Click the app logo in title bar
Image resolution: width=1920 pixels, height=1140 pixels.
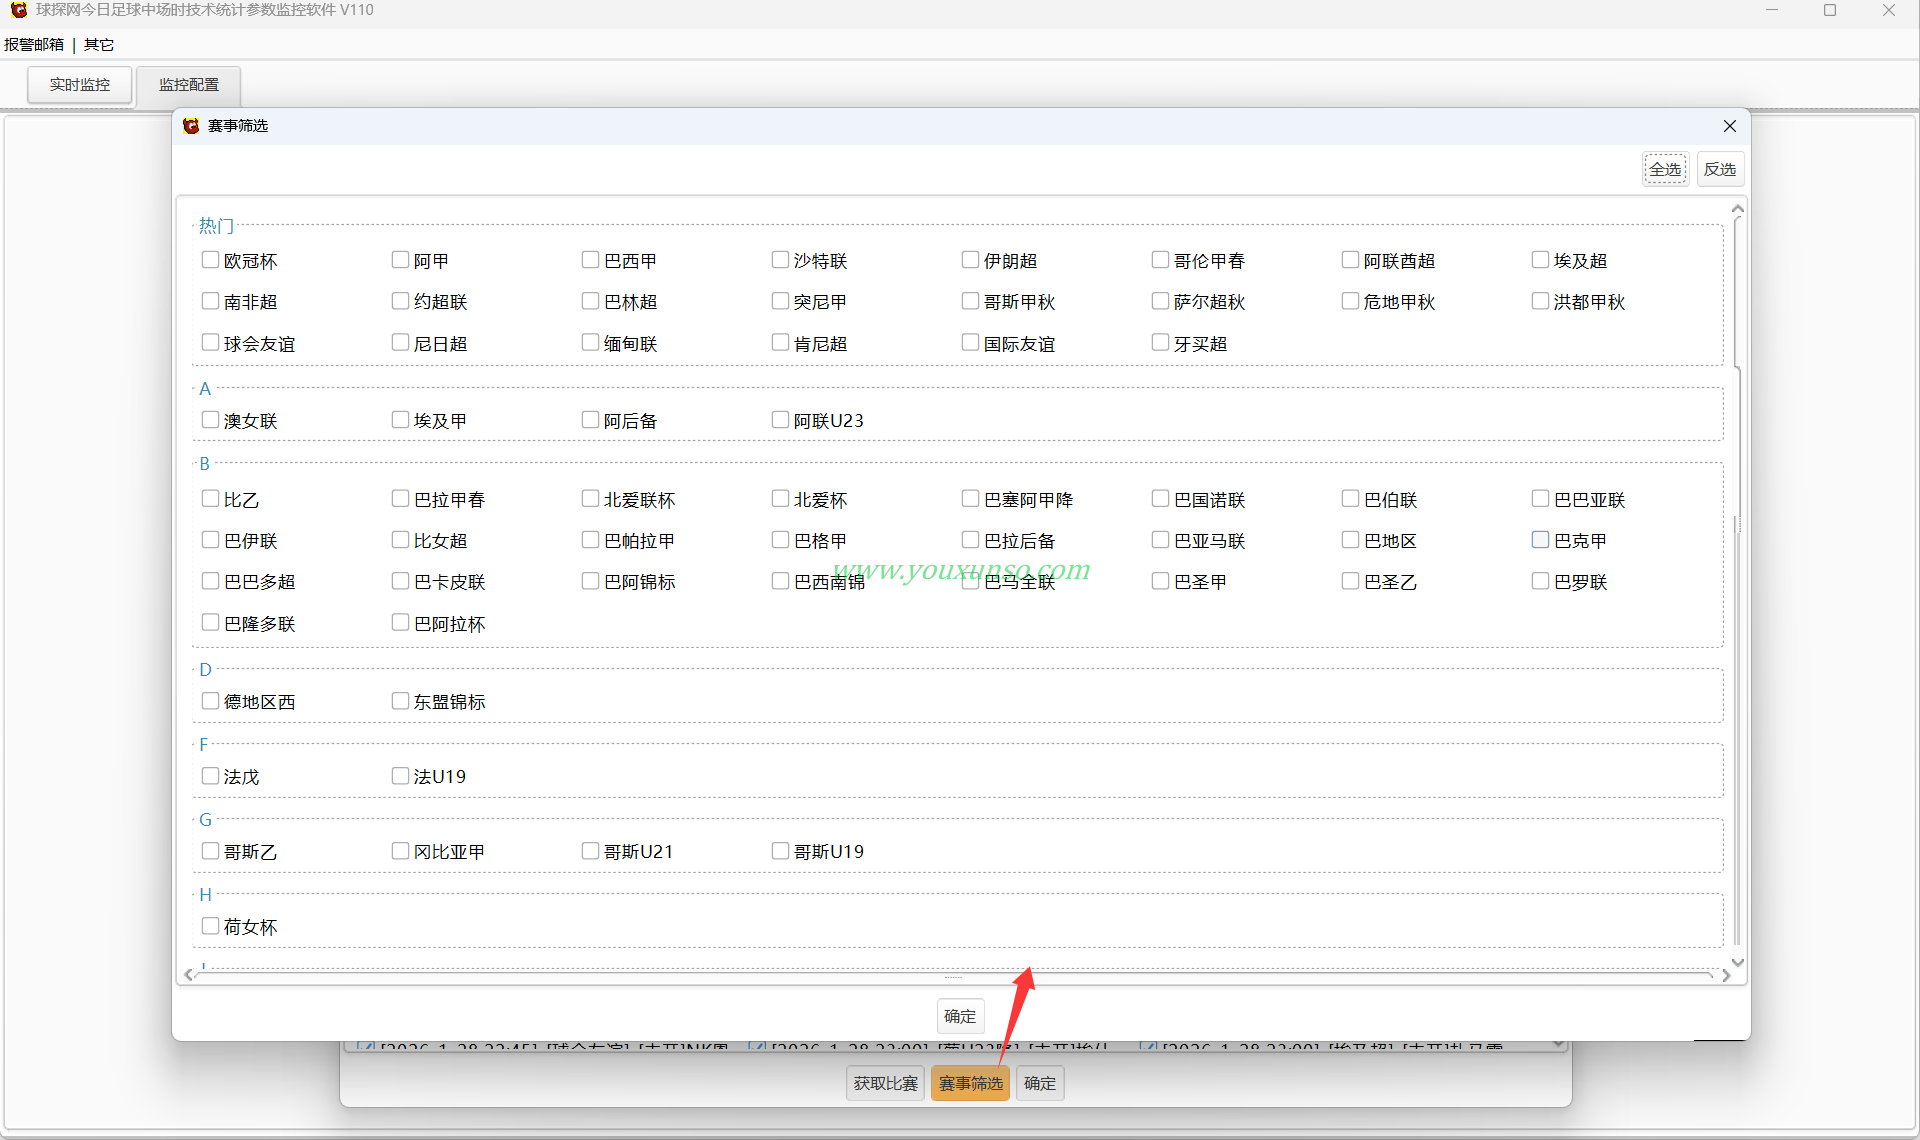coord(18,10)
